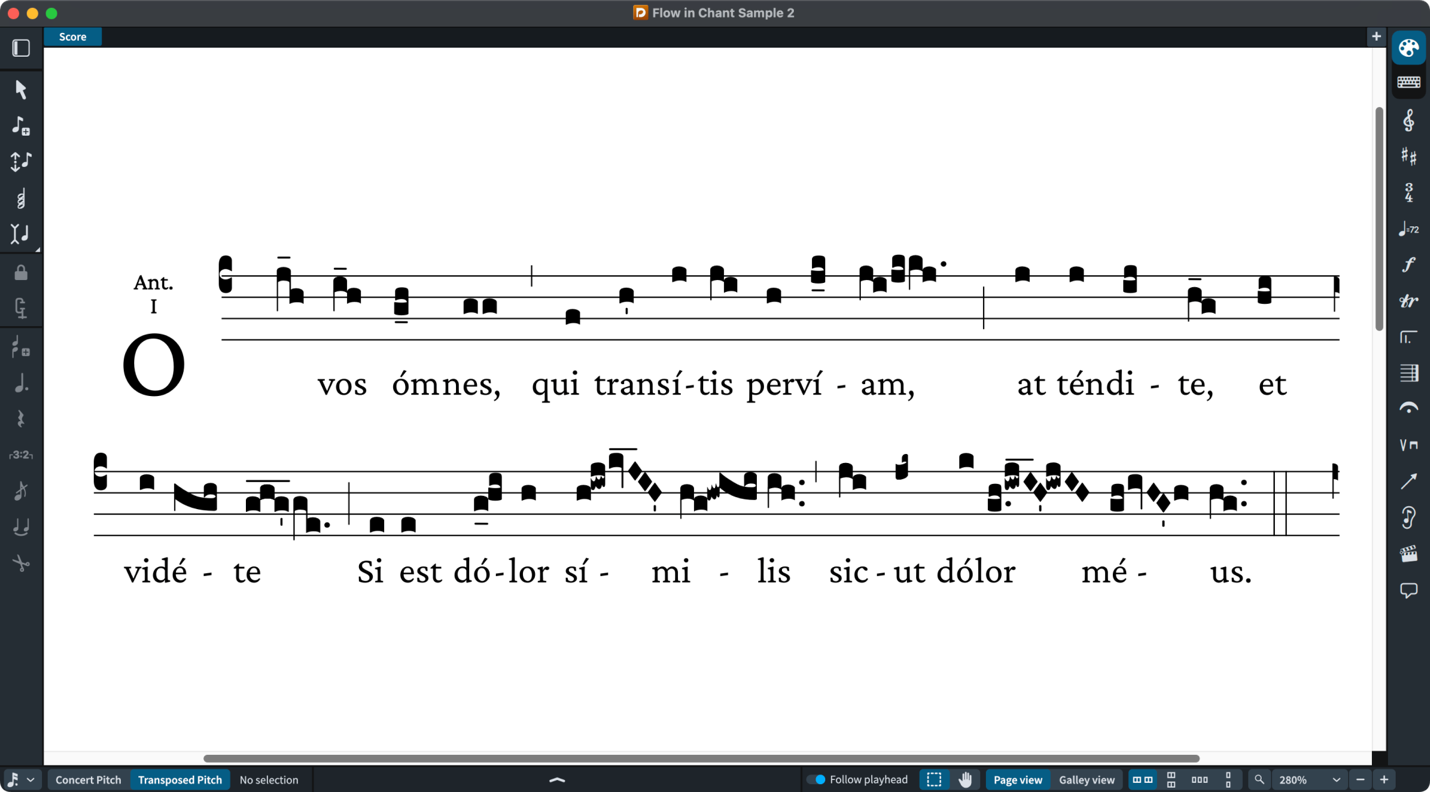1430x792 pixels.
Task: Expand the bottom panel chevron
Action: [x=558, y=780]
